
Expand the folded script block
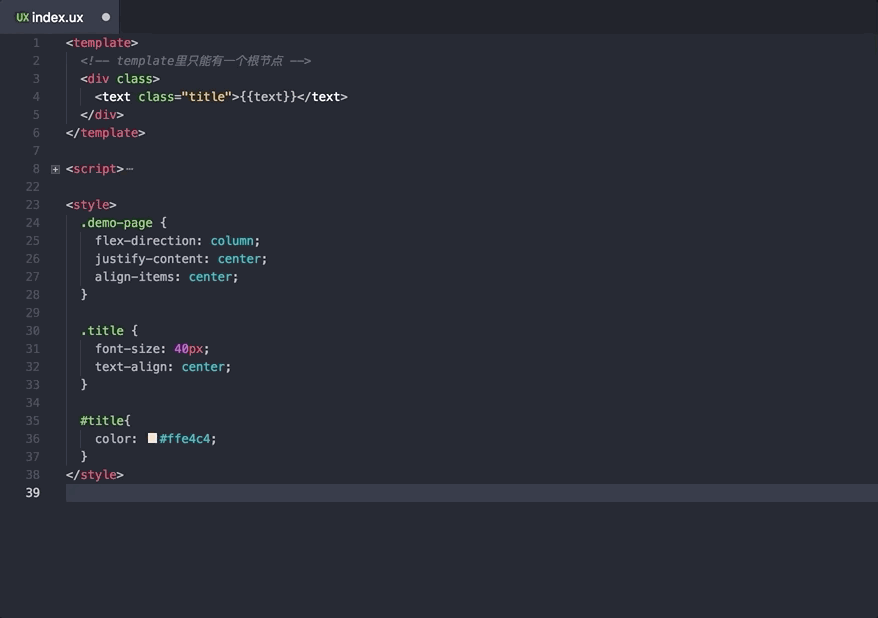point(55,169)
